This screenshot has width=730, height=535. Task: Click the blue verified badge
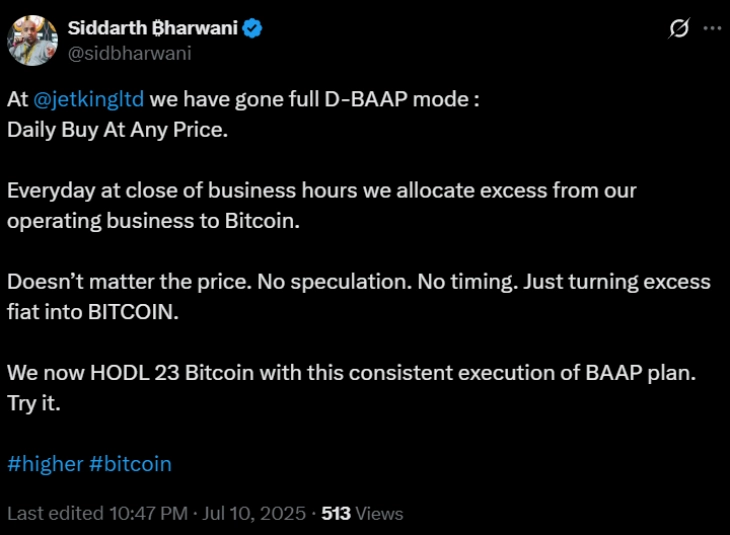pyautogui.click(x=253, y=29)
